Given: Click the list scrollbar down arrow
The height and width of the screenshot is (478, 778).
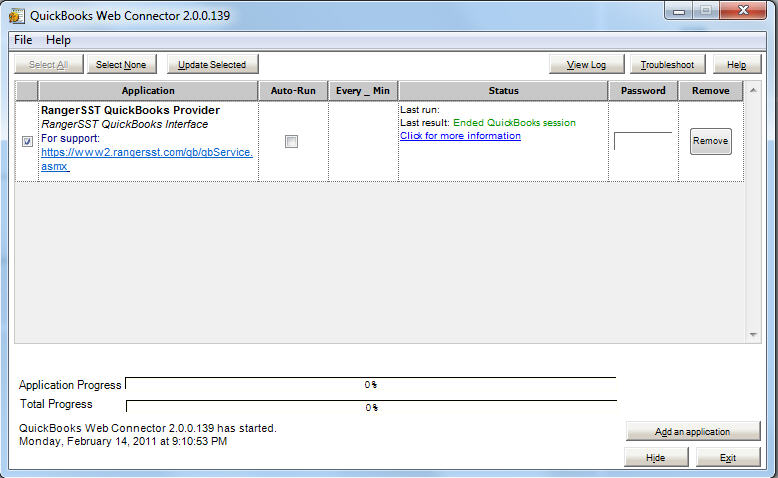Looking at the screenshot, I should pyautogui.click(x=754, y=335).
